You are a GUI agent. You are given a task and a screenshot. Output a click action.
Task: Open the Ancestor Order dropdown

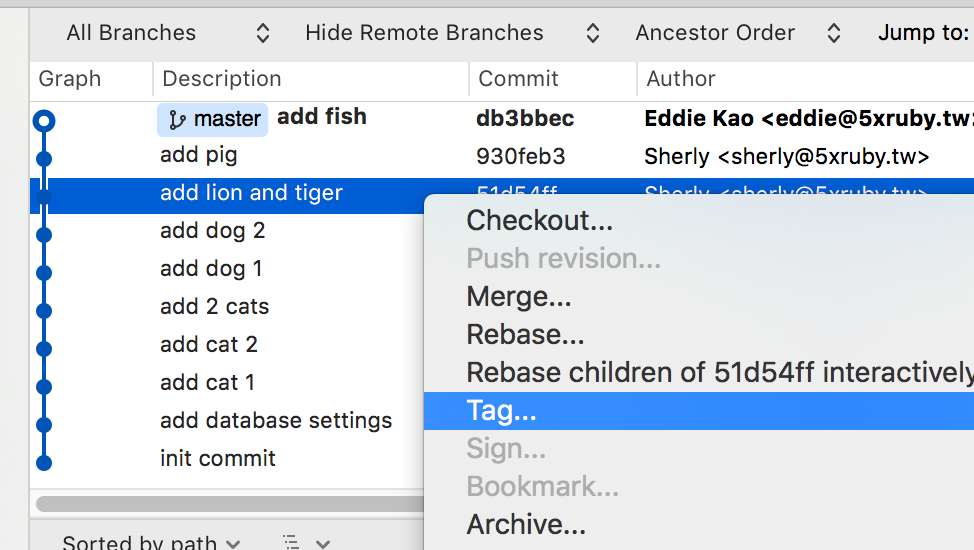738,33
